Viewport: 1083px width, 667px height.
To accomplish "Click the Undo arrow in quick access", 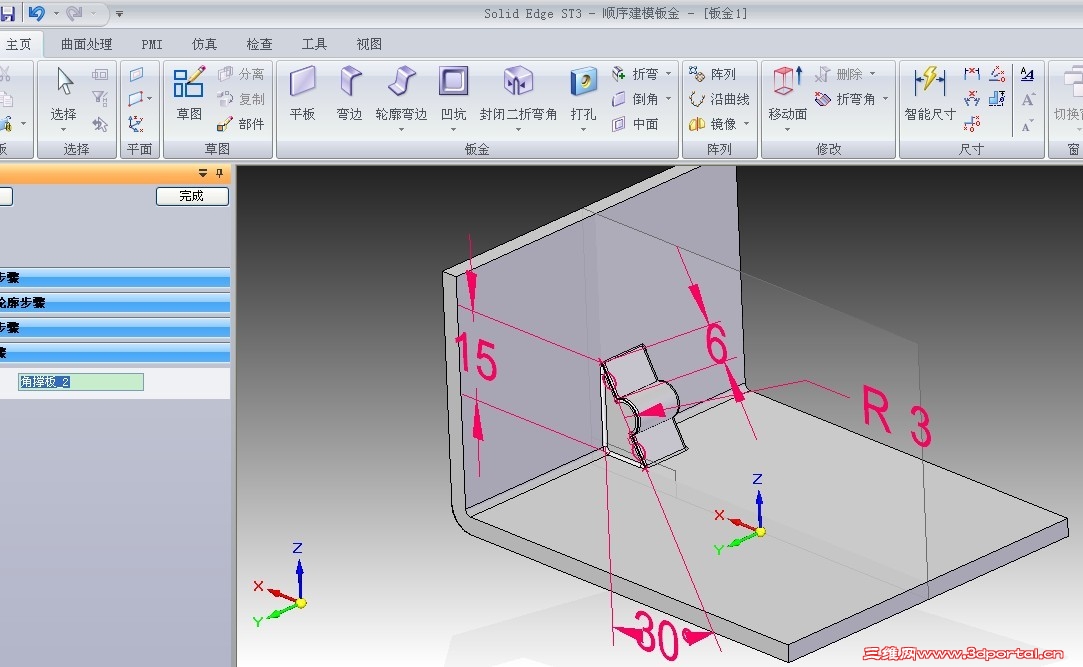I will click(37, 13).
